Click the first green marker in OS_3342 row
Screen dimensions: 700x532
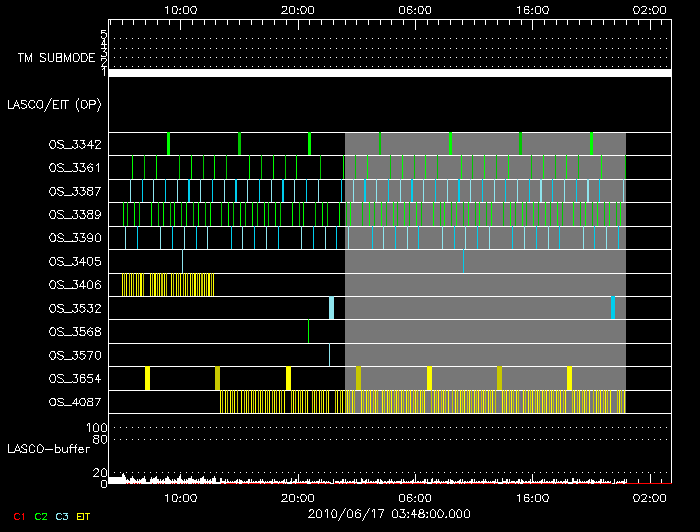(168, 144)
